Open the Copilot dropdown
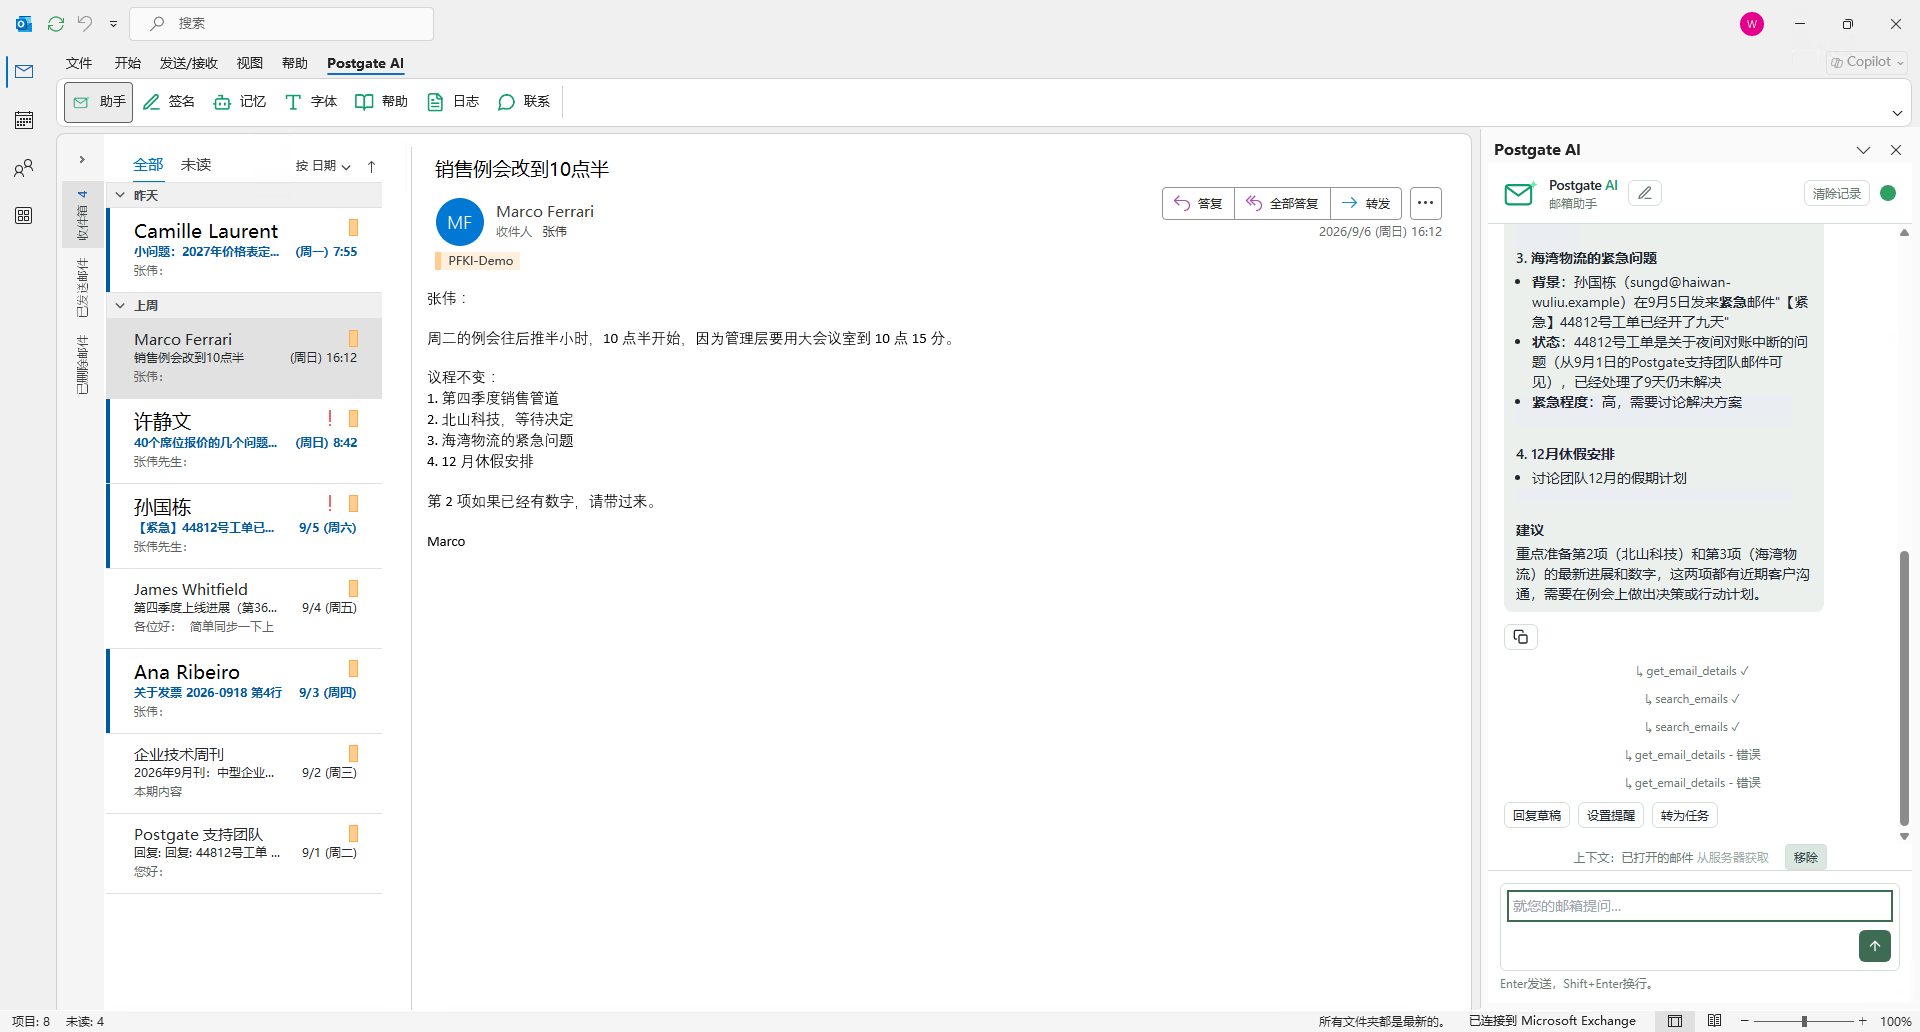 (x=1866, y=62)
